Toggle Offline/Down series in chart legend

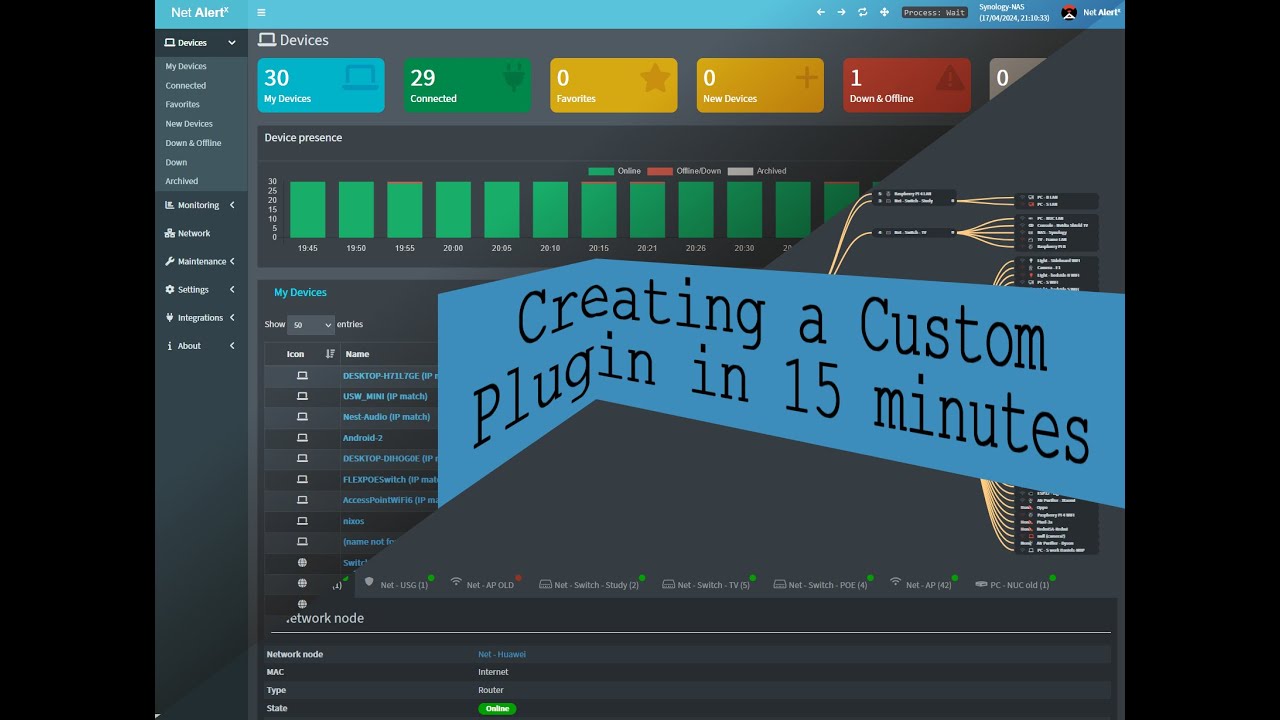click(684, 171)
